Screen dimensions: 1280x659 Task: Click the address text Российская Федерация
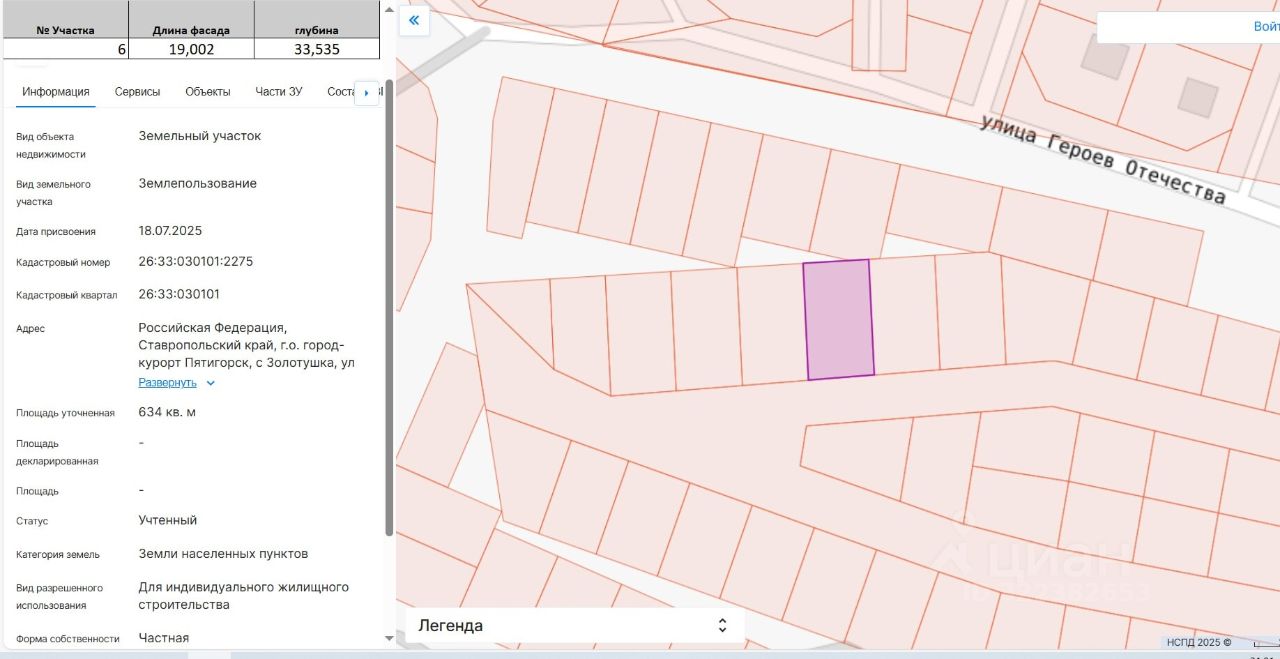212,328
